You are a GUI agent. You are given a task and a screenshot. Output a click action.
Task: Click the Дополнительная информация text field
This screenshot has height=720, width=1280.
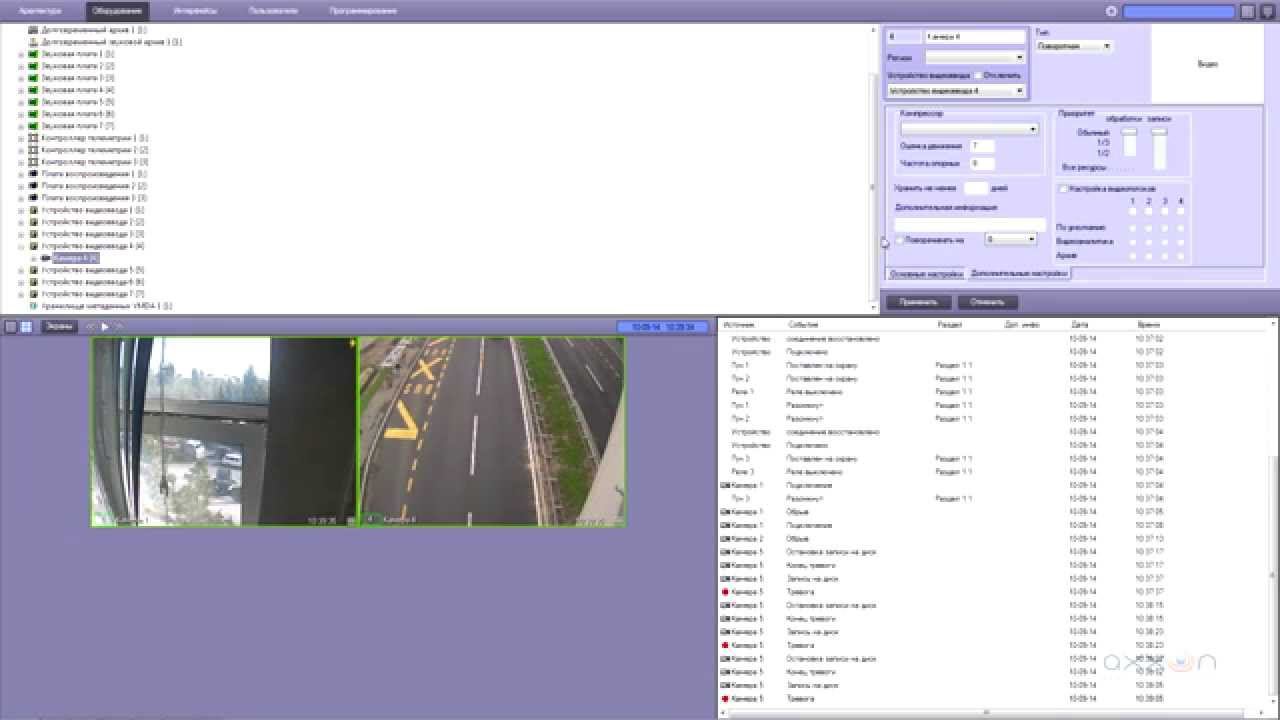point(970,224)
